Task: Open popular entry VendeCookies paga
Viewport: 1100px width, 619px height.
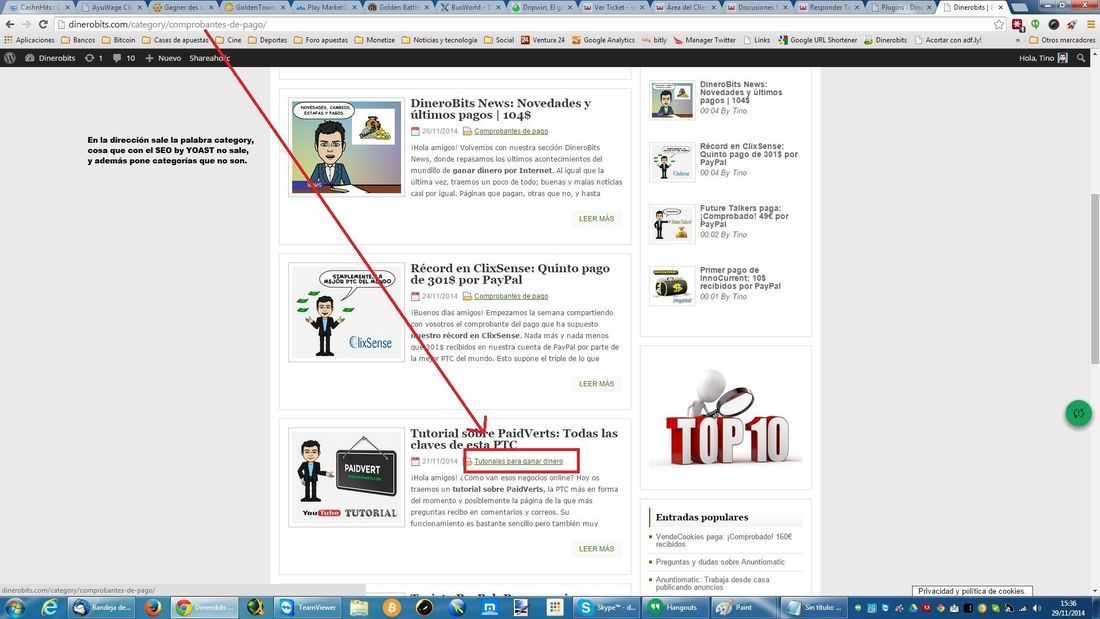Action: [724, 540]
